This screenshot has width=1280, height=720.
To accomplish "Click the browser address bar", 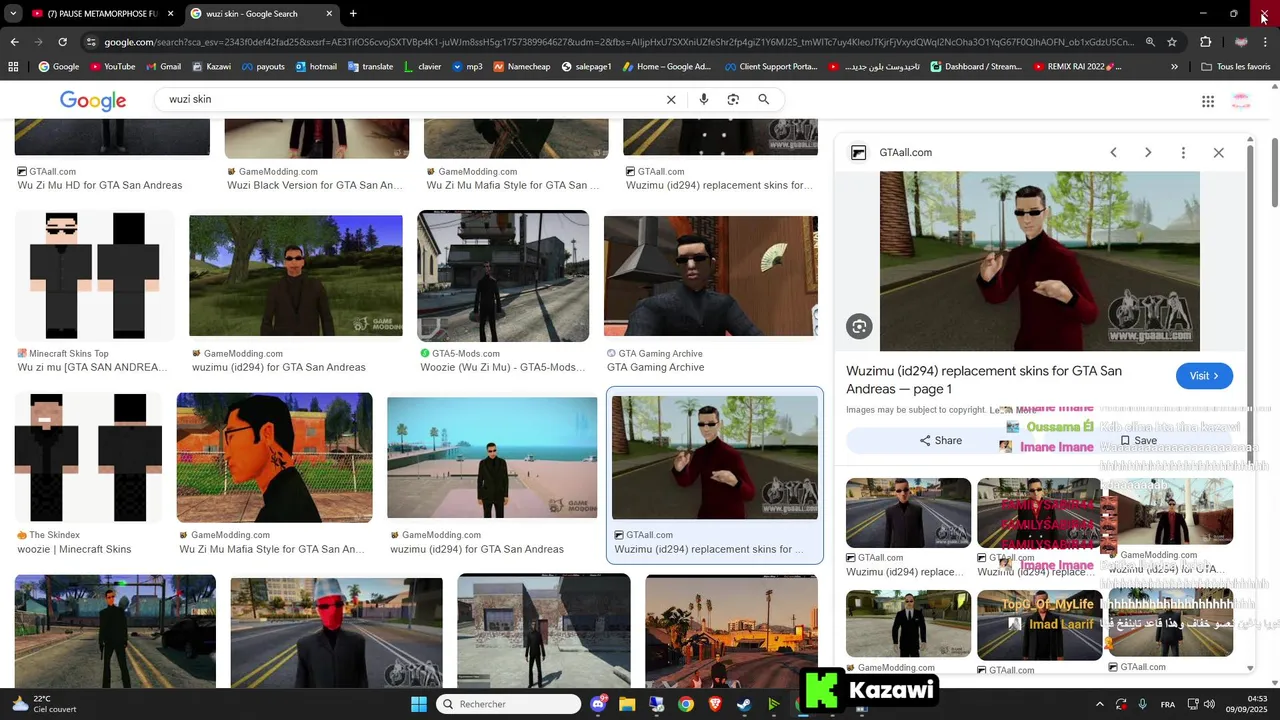I will pos(620,42).
